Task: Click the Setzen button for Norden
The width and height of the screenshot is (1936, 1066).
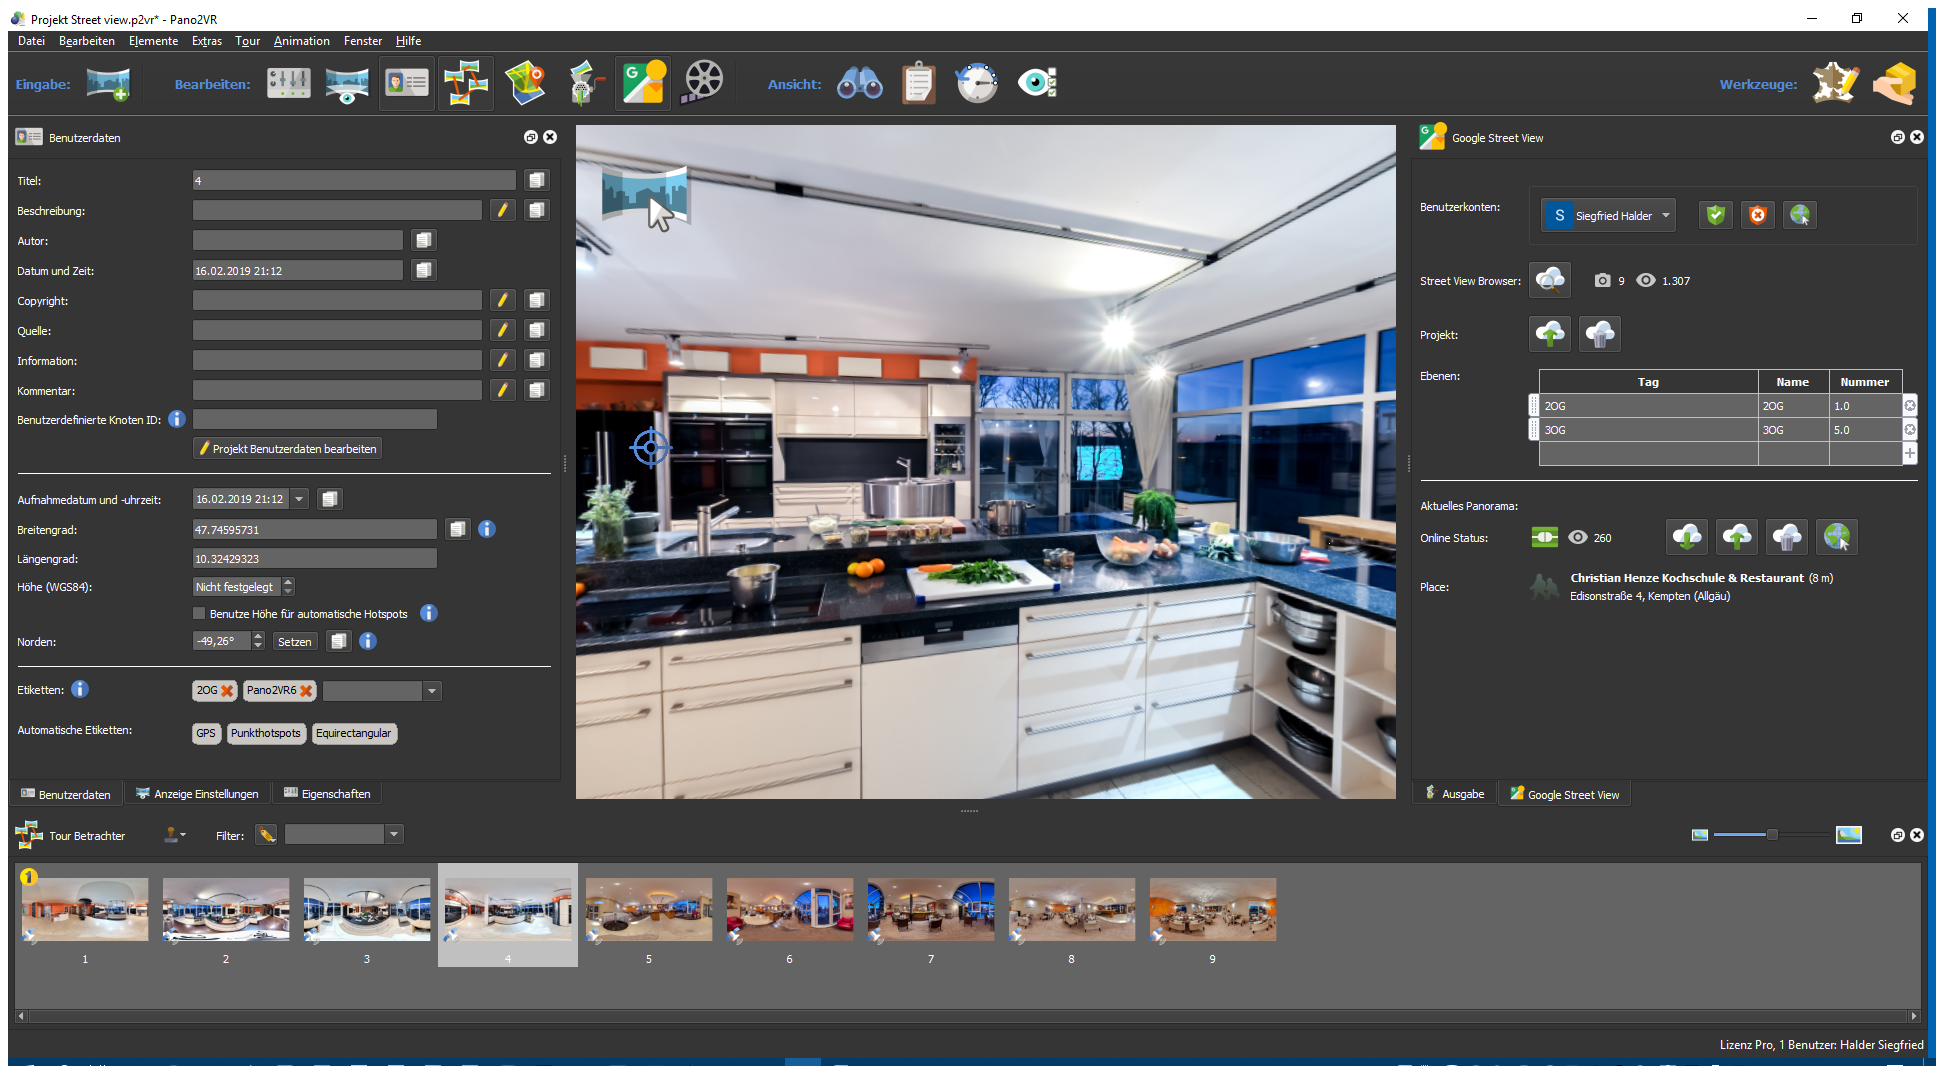Action: [294, 642]
